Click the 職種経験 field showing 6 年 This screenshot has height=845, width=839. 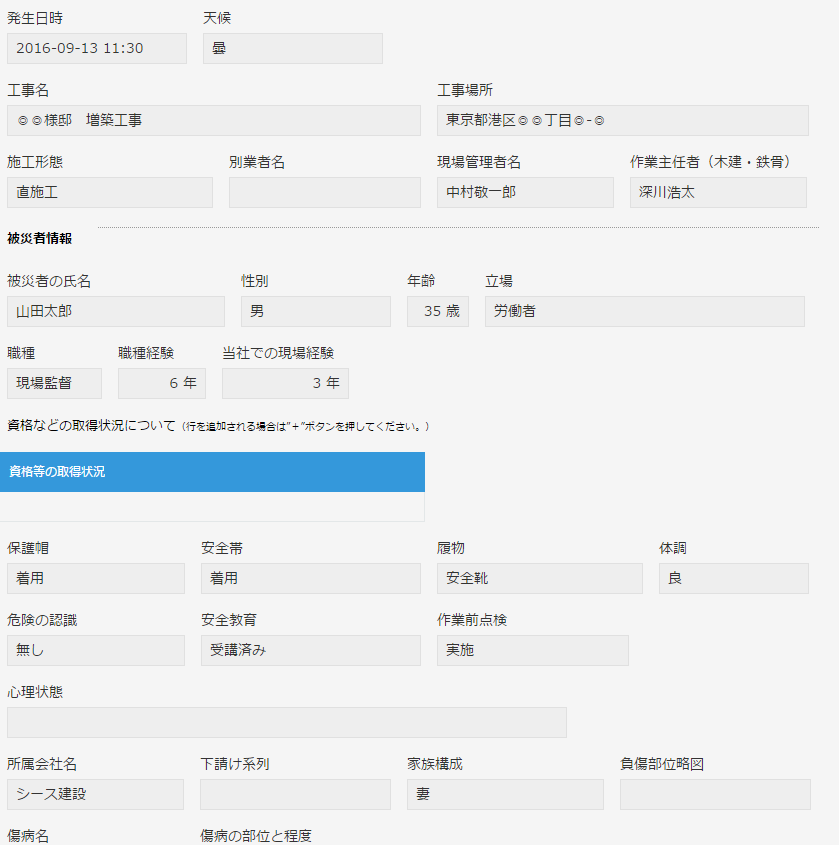click(x=162, y=383)
